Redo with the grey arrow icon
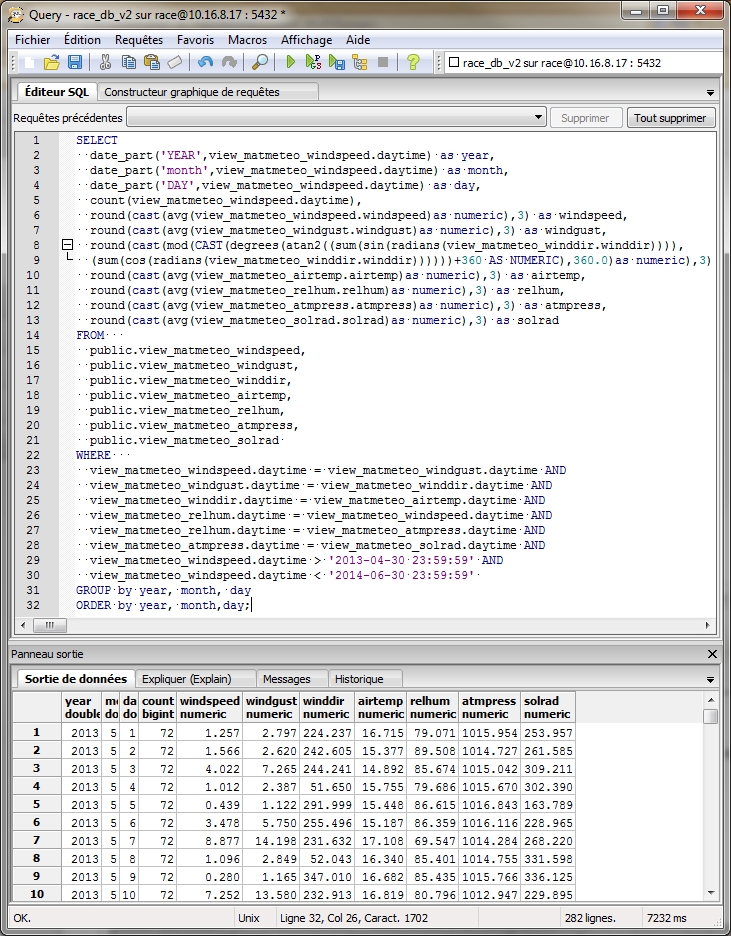Image resolution: width=731 pixels, height=936 pixels. (x=229, y=62)
